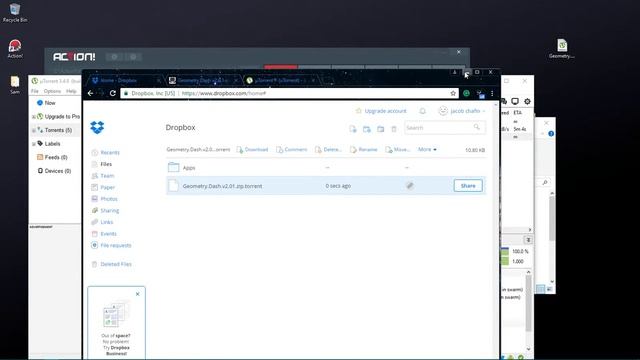Bookmark this page with the star
This screenshot has height=360, width=640.
click(453, 93)
